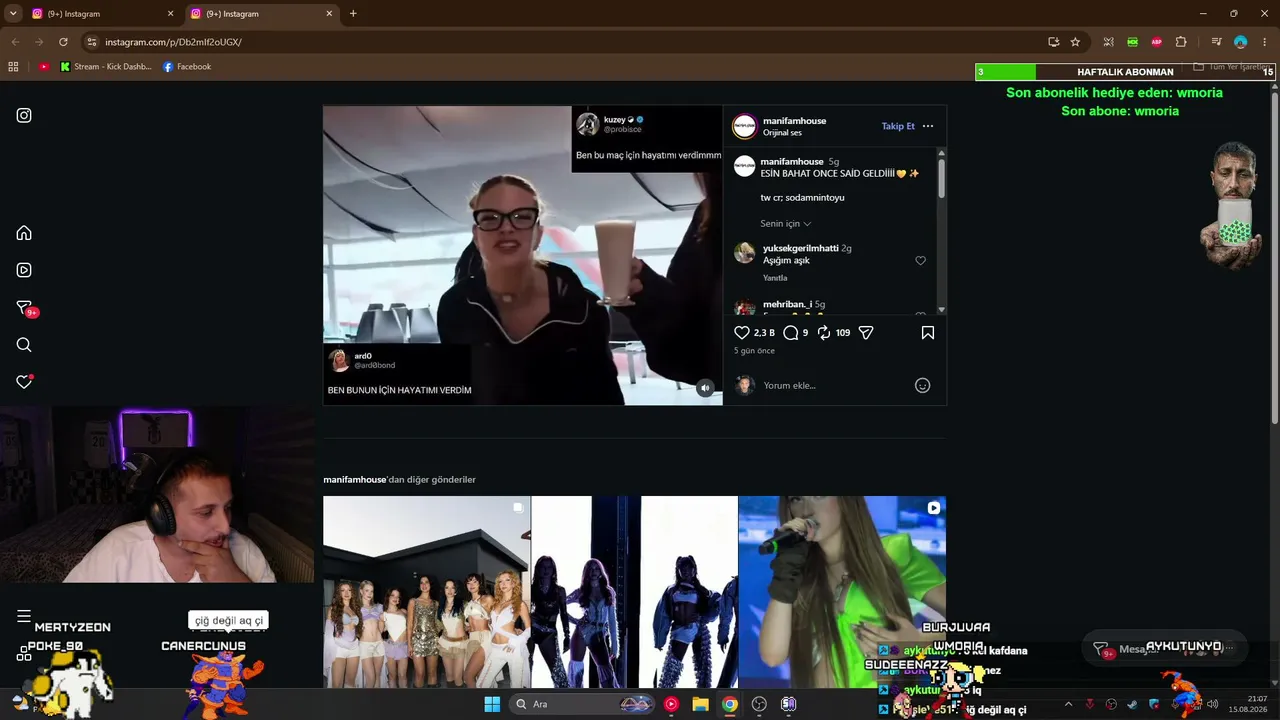Viewport: 1280px width, 720px height.
Task: Mute or unmute the video audio
Action: (705, 388)
